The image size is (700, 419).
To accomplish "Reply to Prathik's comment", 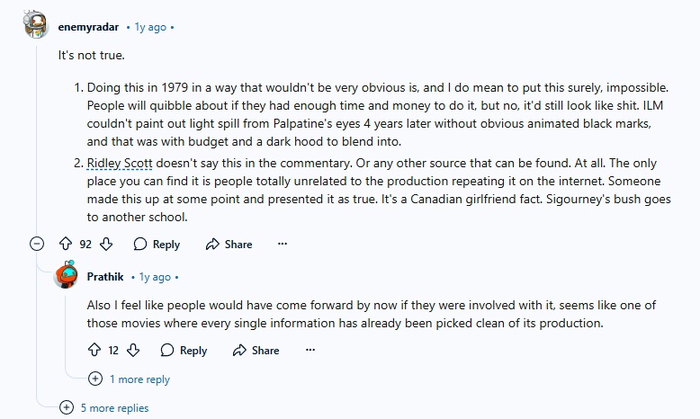I will tap(183, 350).
